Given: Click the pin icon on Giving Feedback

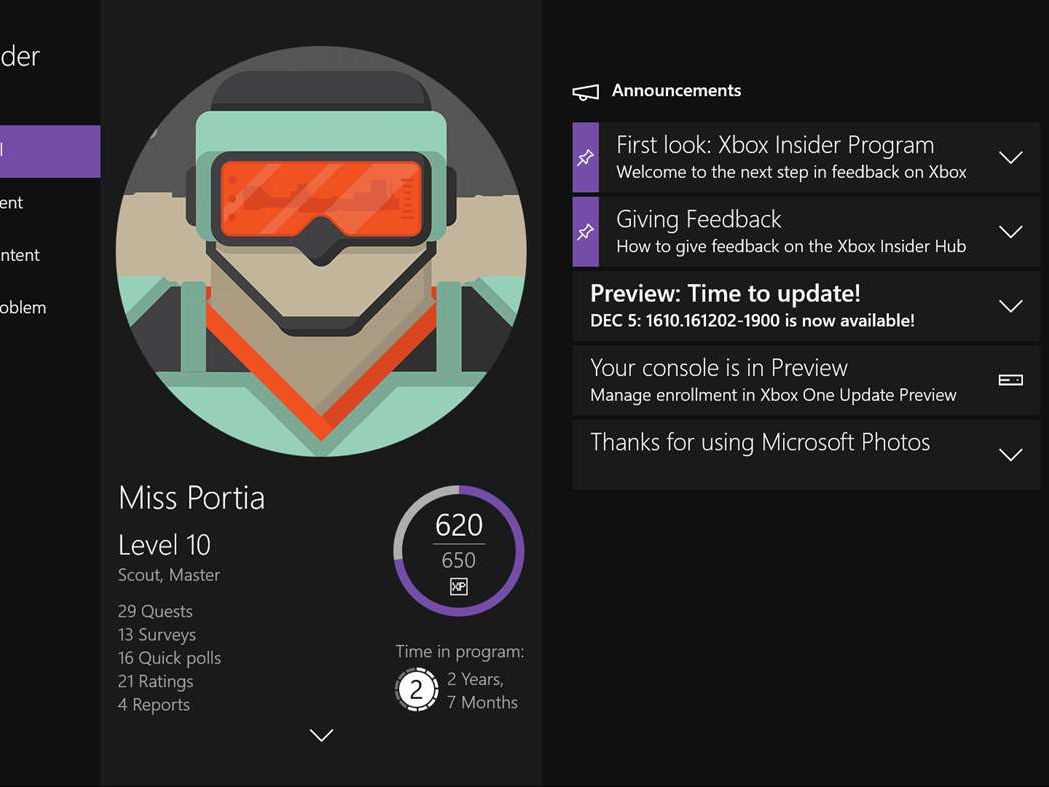Looking at the screenshot, I should click(585, 232).
